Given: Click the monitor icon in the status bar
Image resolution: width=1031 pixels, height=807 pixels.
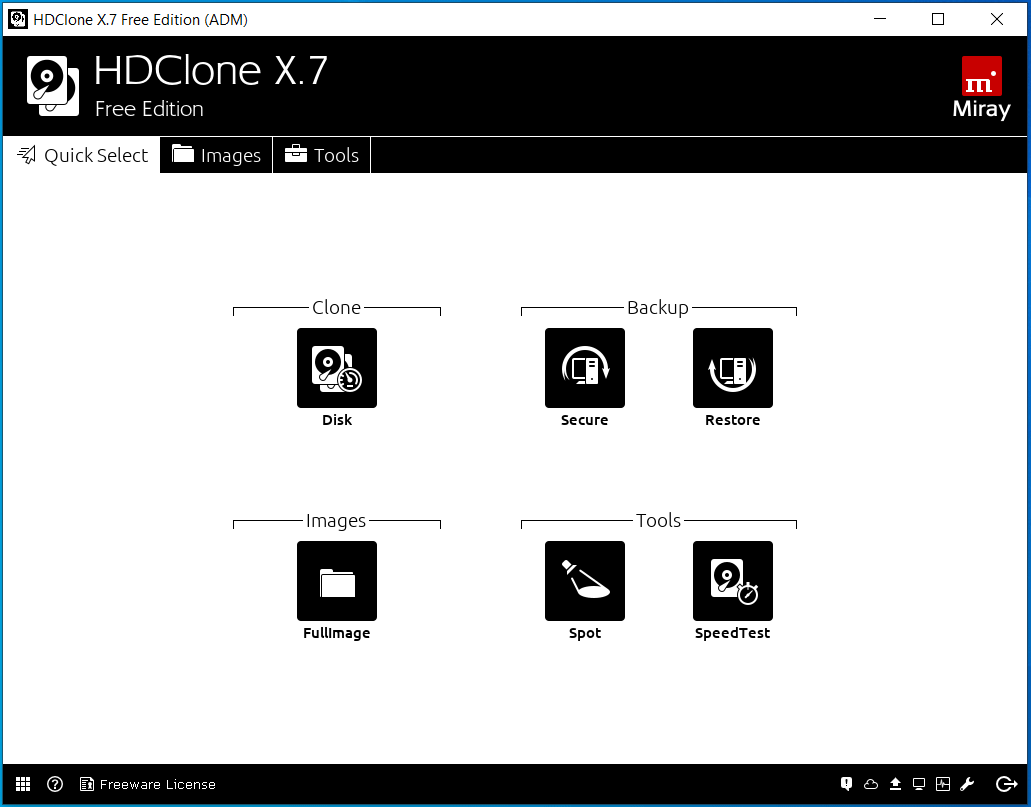Looking at the screenshot, I should pyautogui.click(x=919, y=784).
